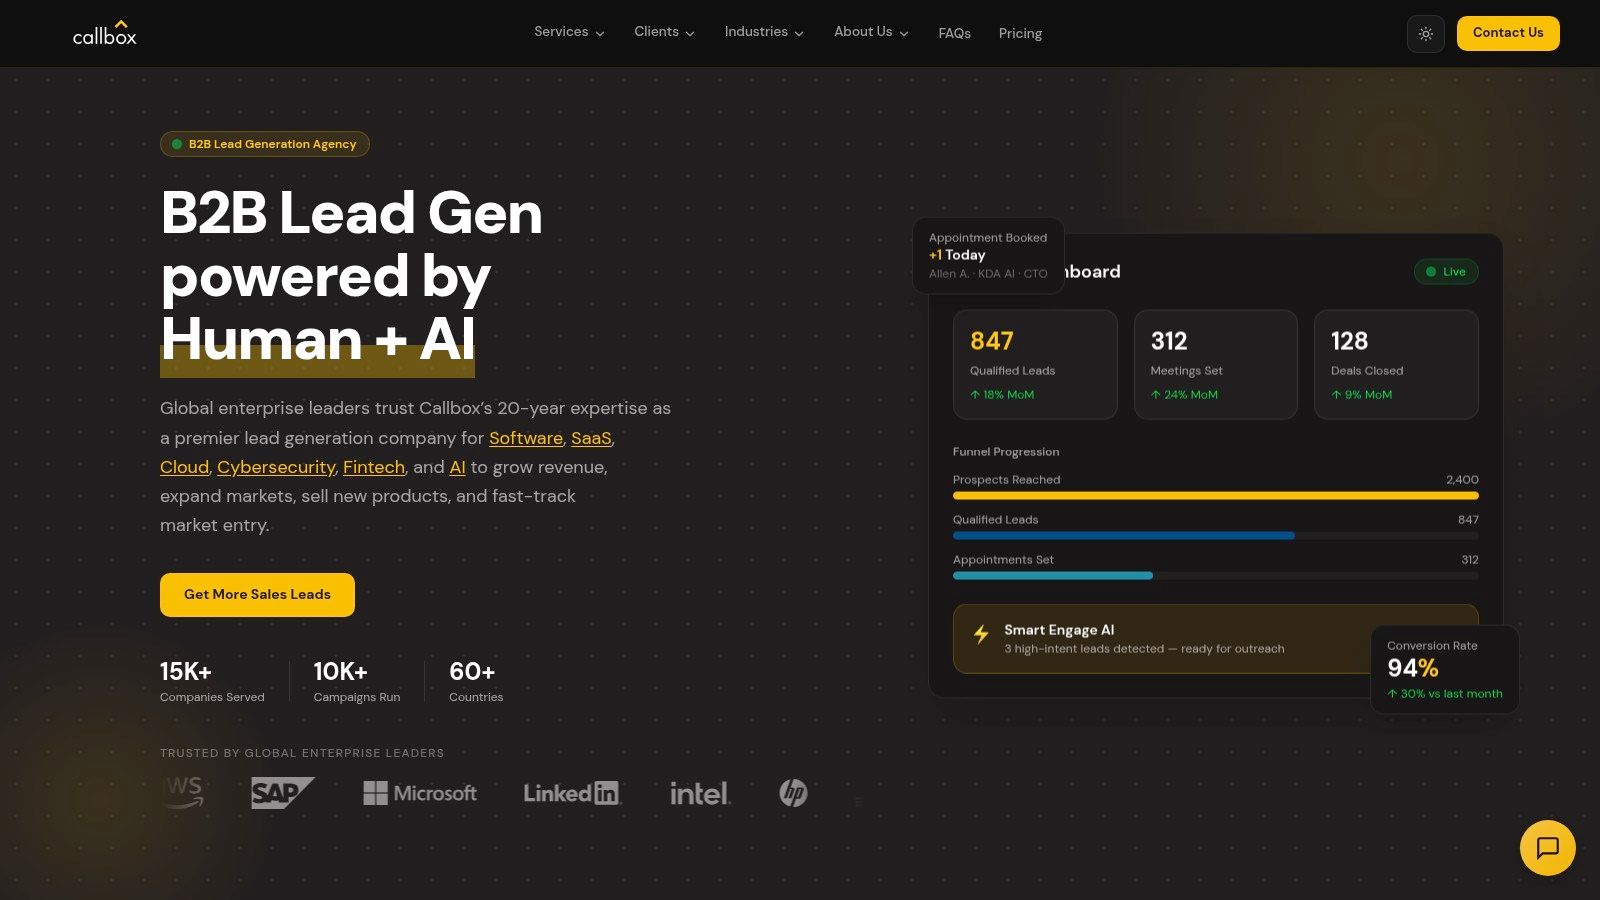Expand the Clients dropdown menu
This screenshot has width=1600, height=900.
(x=664, y=32)
